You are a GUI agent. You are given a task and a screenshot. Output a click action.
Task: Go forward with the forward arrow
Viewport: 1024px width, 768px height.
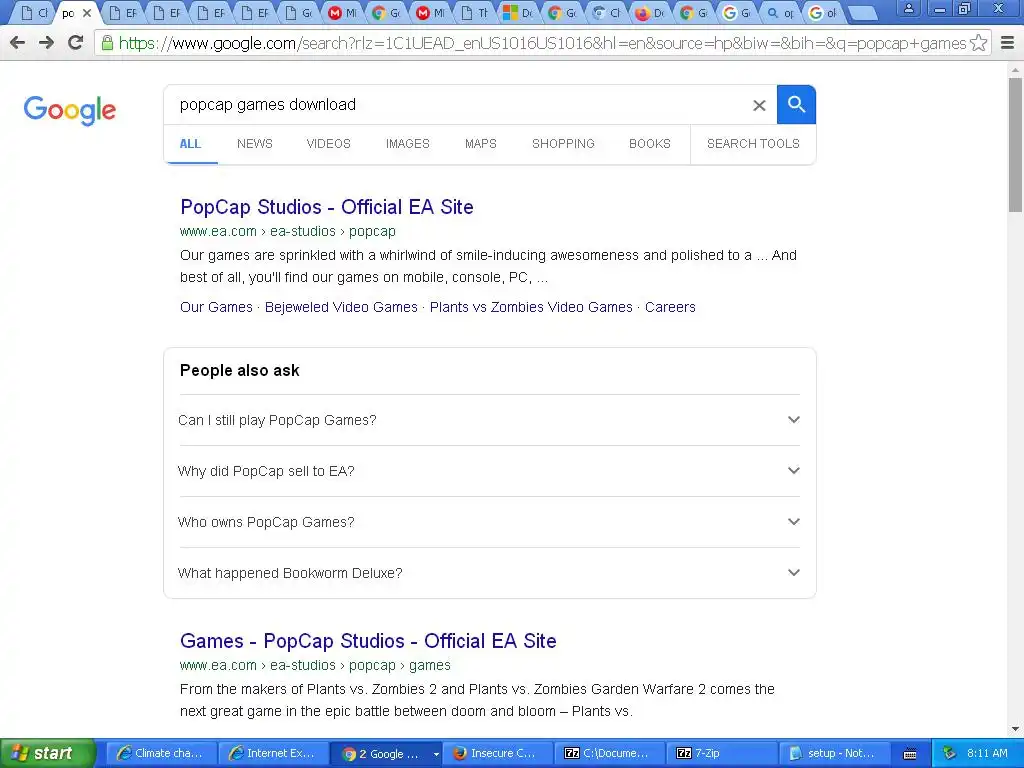click(46, 43)
